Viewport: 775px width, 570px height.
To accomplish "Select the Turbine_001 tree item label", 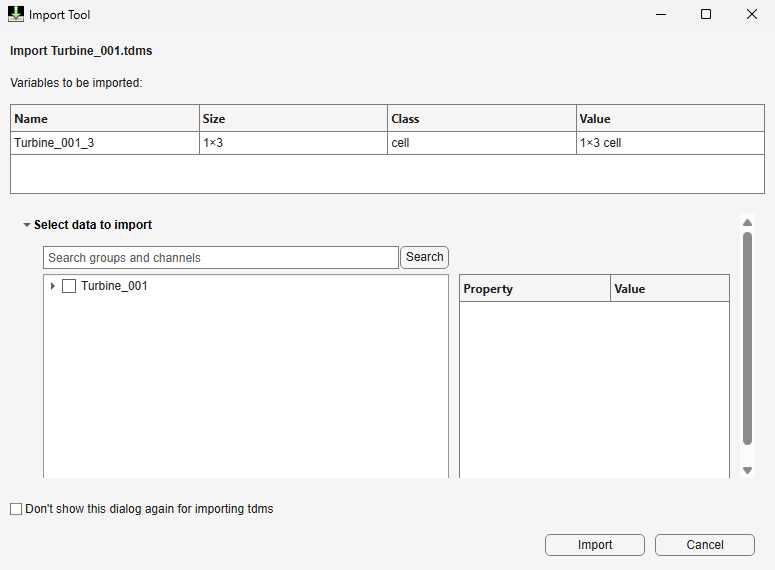I will click(114, 286).
